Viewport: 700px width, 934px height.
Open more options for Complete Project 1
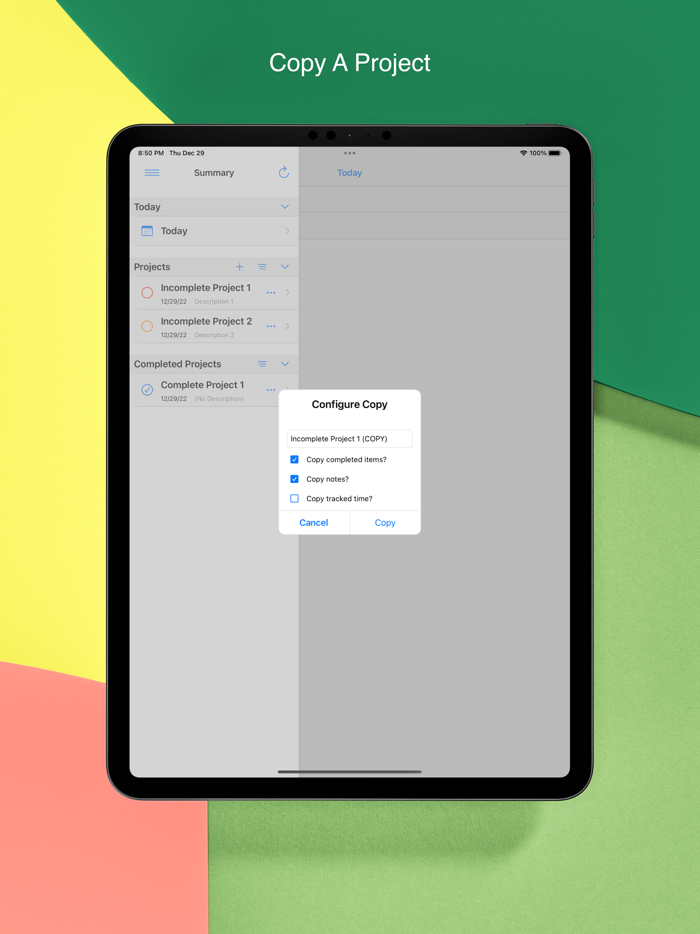(271, 390)
